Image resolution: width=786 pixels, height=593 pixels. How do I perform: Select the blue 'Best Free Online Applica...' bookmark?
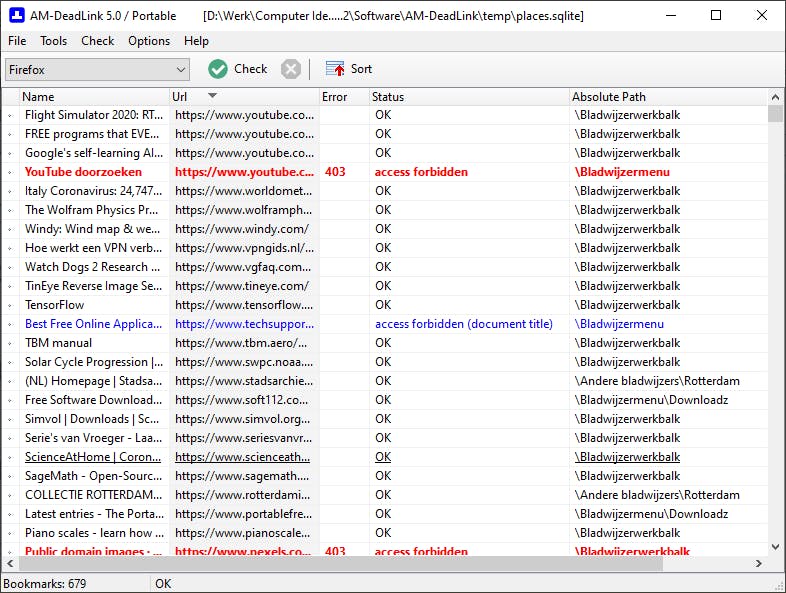[93, 324]
